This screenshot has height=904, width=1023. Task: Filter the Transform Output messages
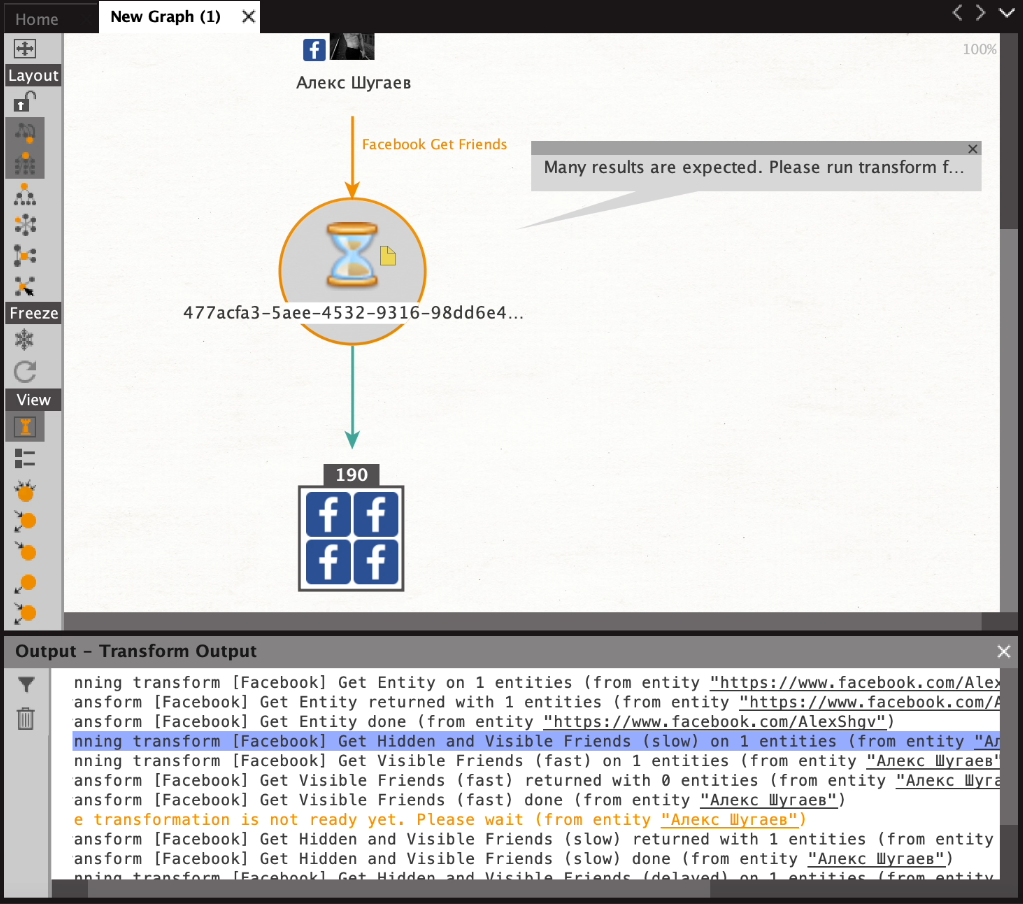26,684
